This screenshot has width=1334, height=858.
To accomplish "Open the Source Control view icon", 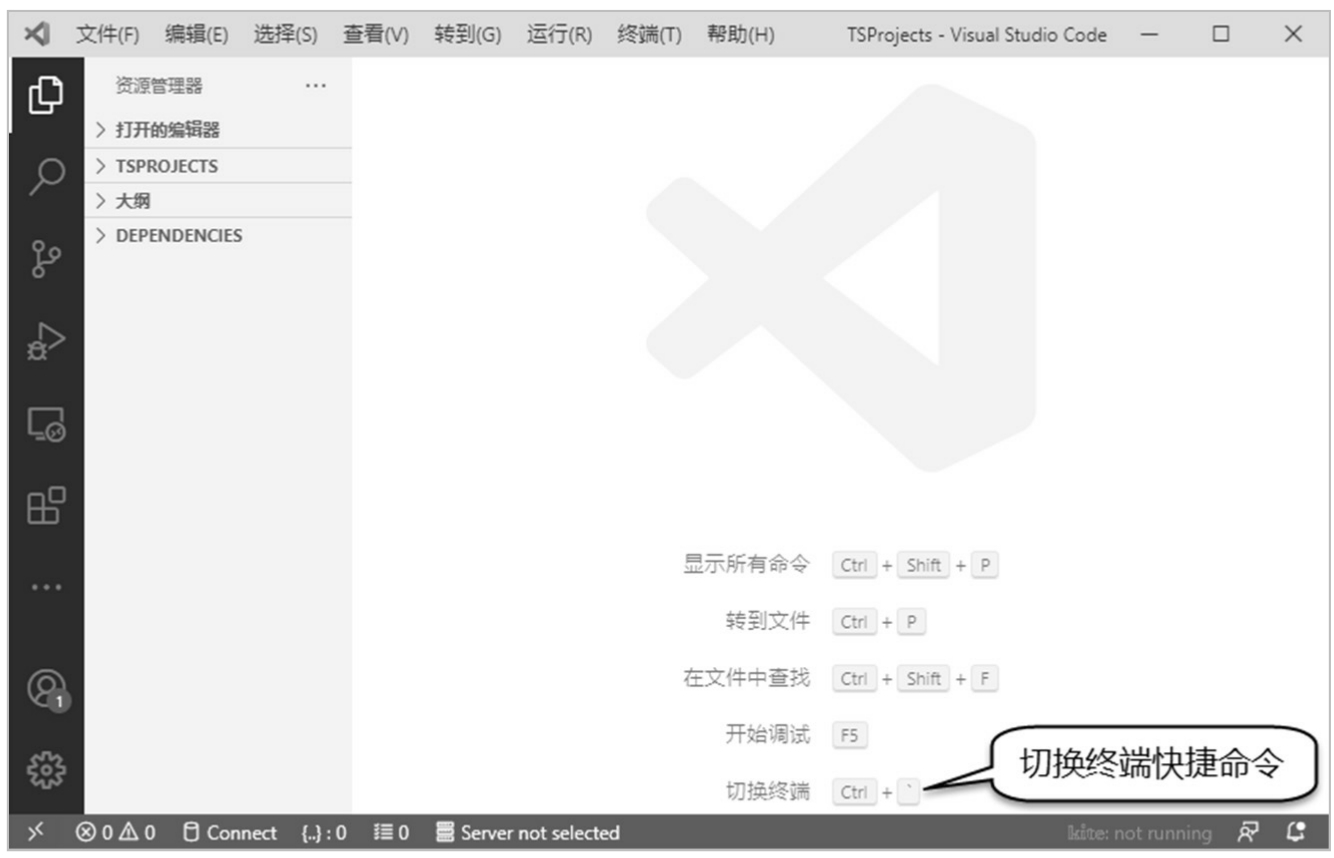I will pyautogui.click(x=46, y=258).
